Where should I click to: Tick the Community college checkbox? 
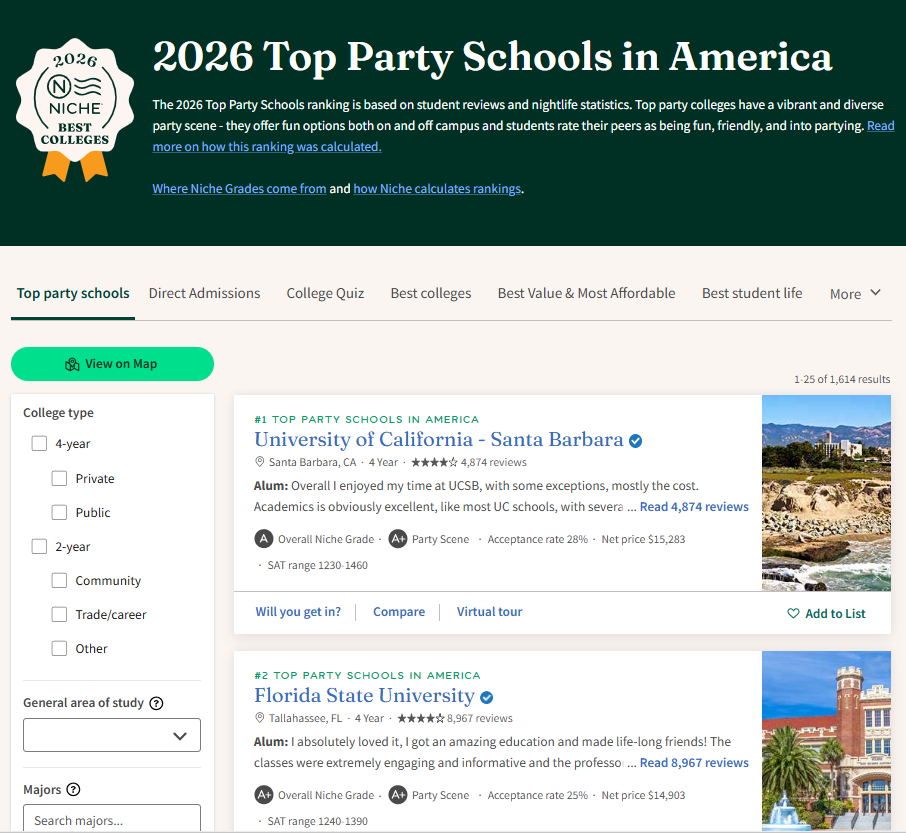click(60, 581)
